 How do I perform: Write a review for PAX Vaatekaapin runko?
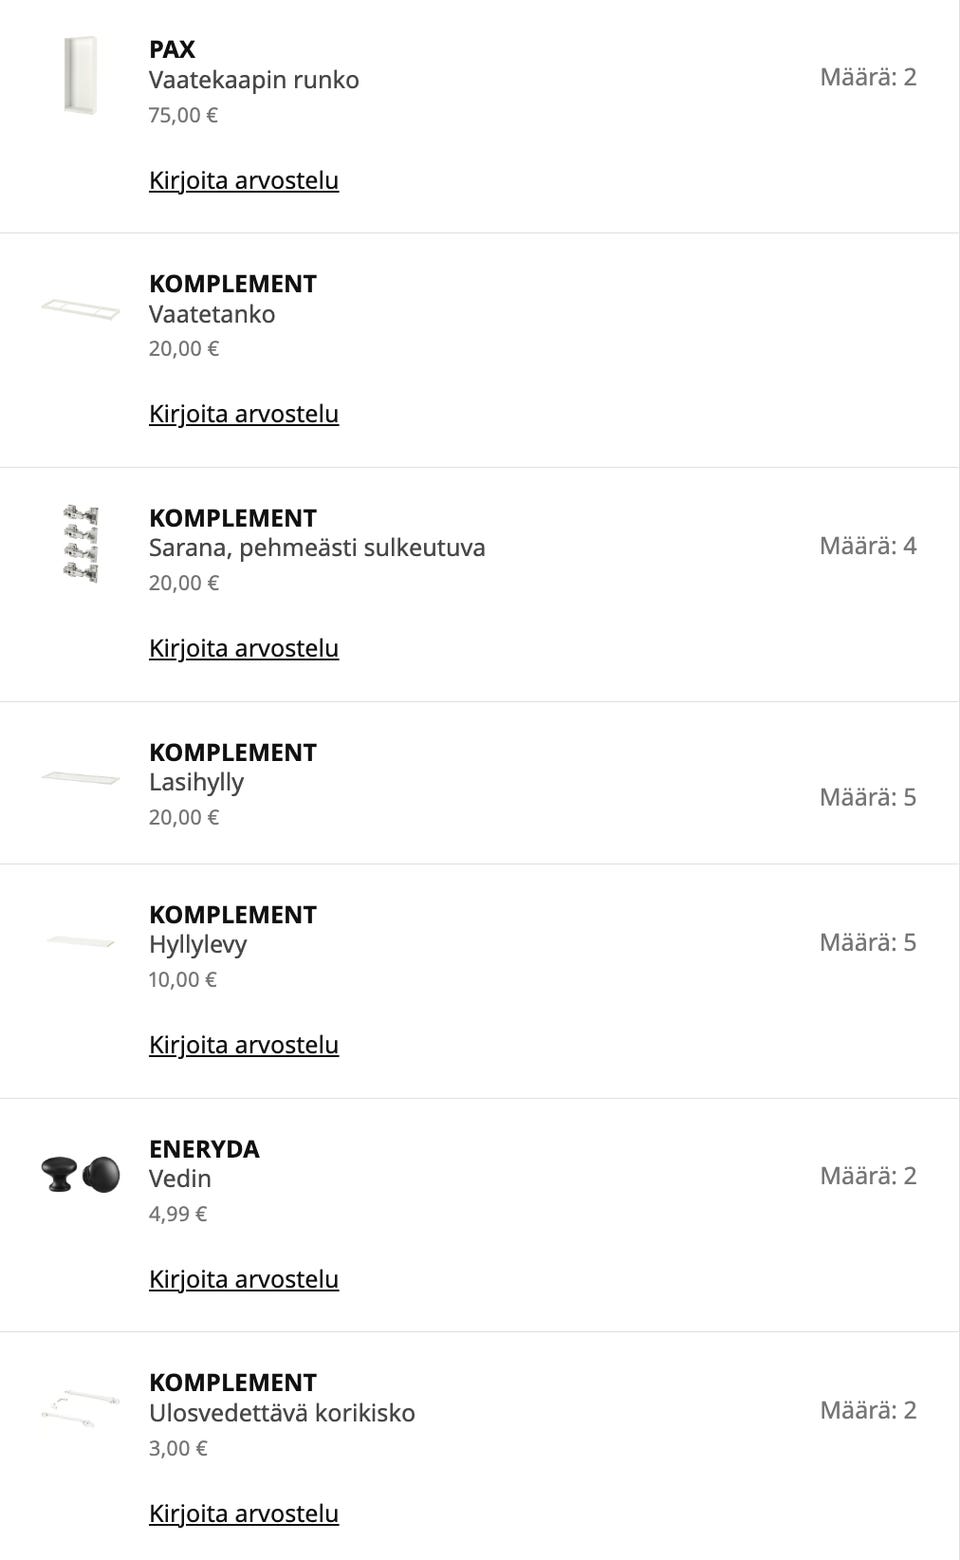[244, 181]
